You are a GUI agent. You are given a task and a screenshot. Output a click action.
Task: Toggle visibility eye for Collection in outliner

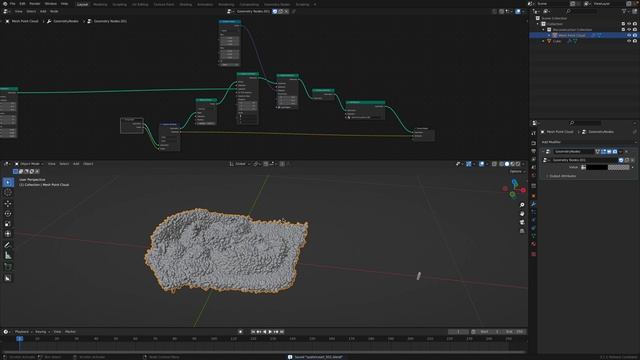[x=629, y=24]
